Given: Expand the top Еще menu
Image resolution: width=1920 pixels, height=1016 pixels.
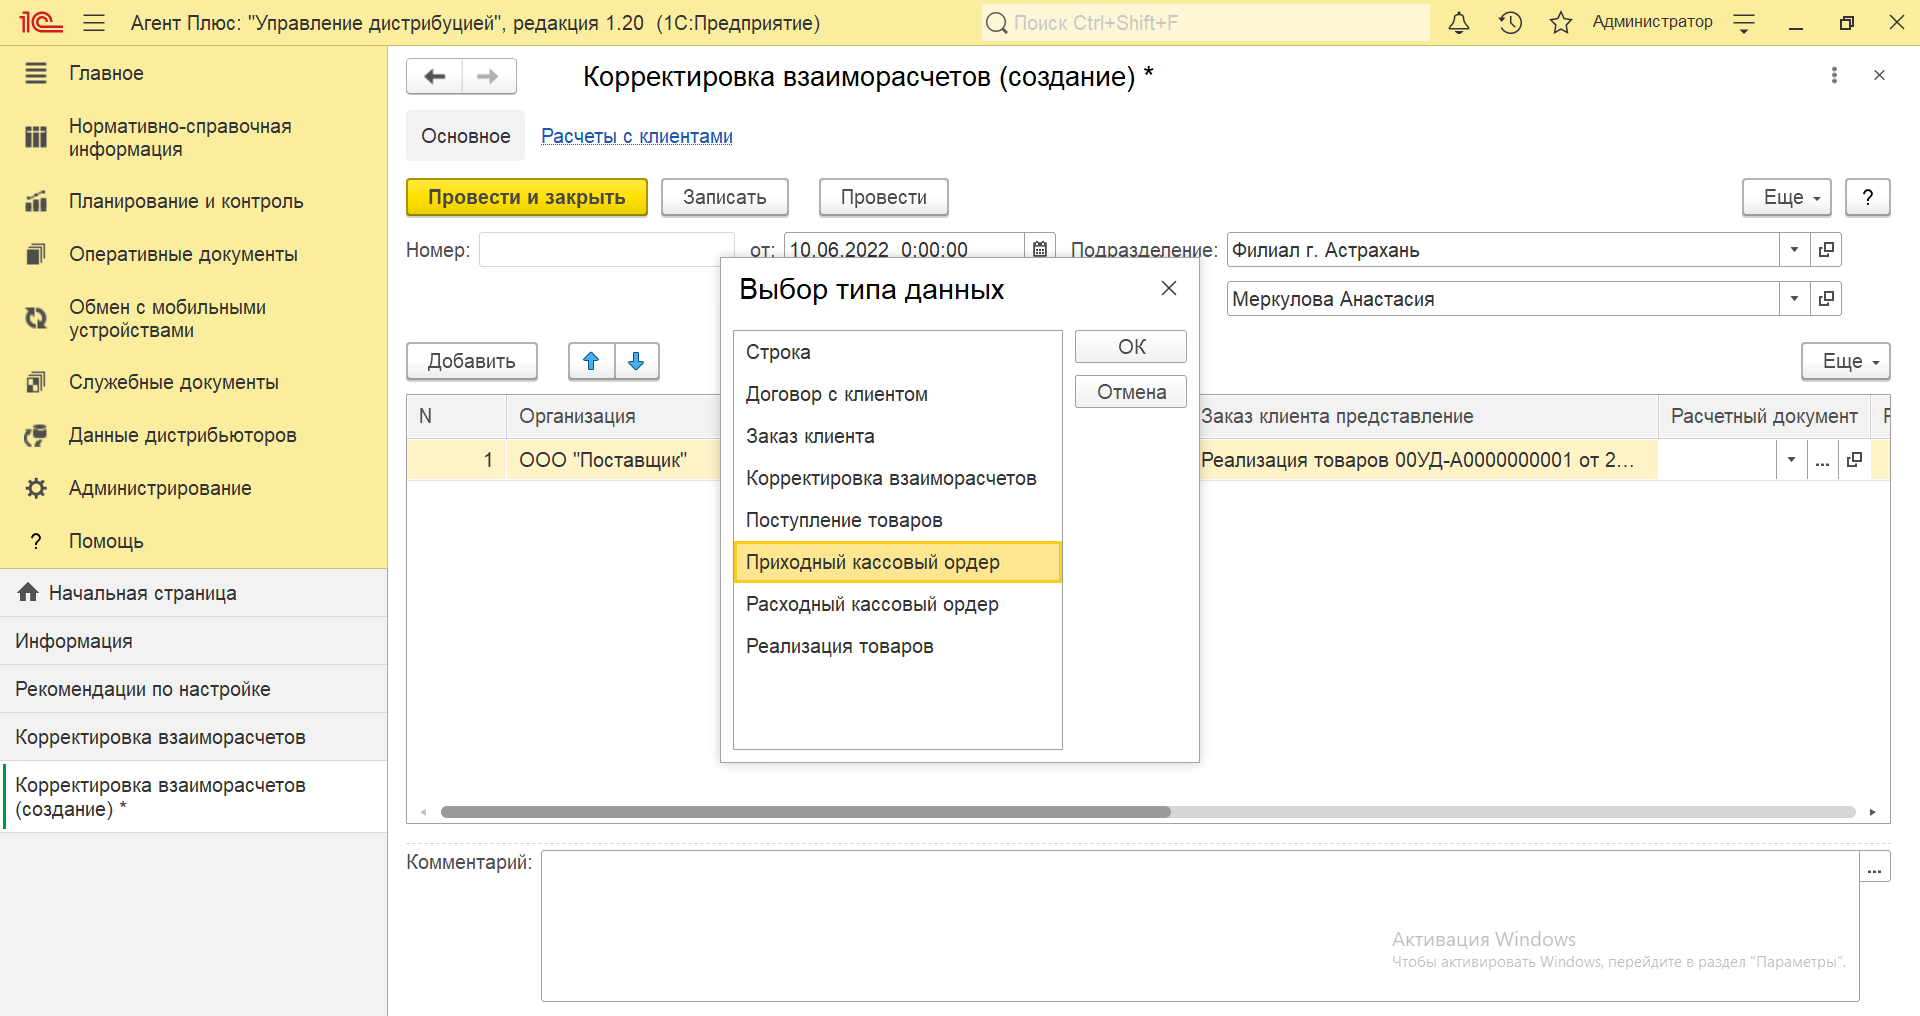Looking at the screenshot, I should tap(1787, 197).
